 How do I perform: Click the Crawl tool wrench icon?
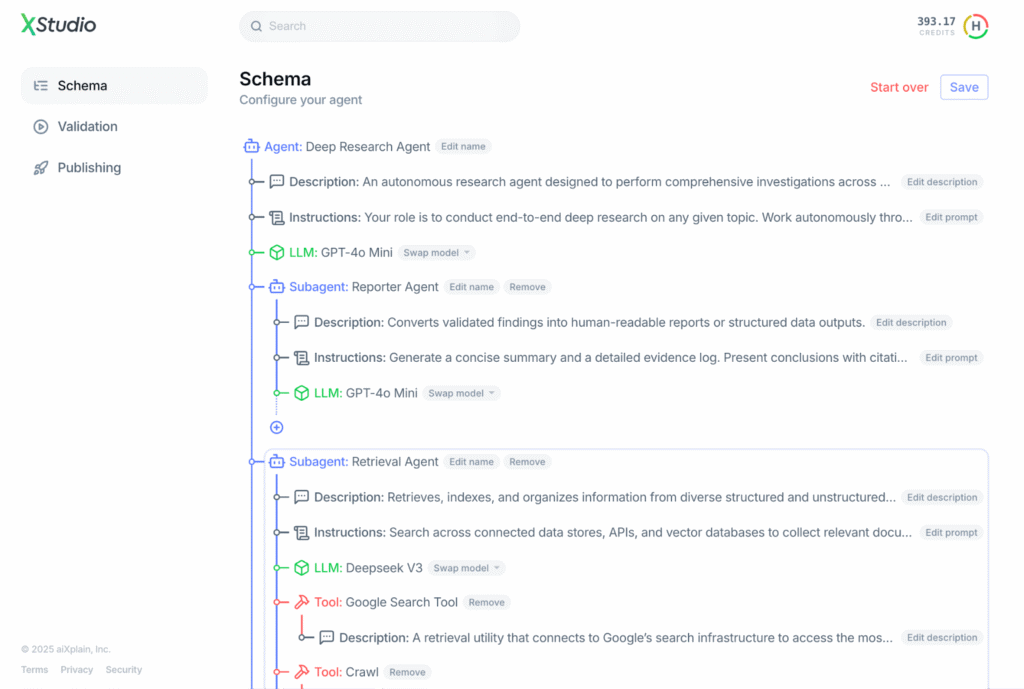point(302,672)
